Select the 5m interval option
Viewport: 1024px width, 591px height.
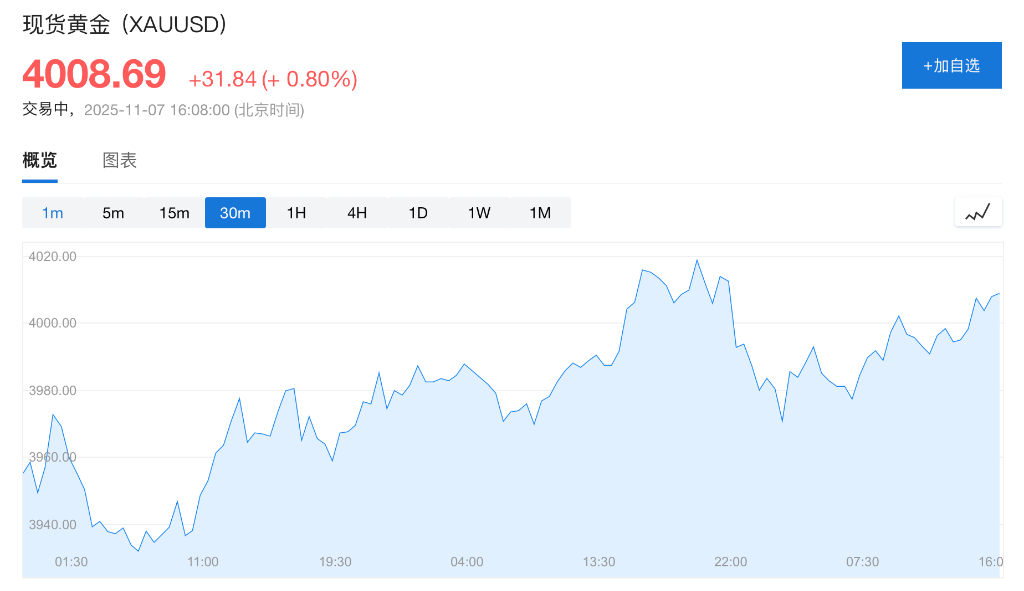(113, 213)
